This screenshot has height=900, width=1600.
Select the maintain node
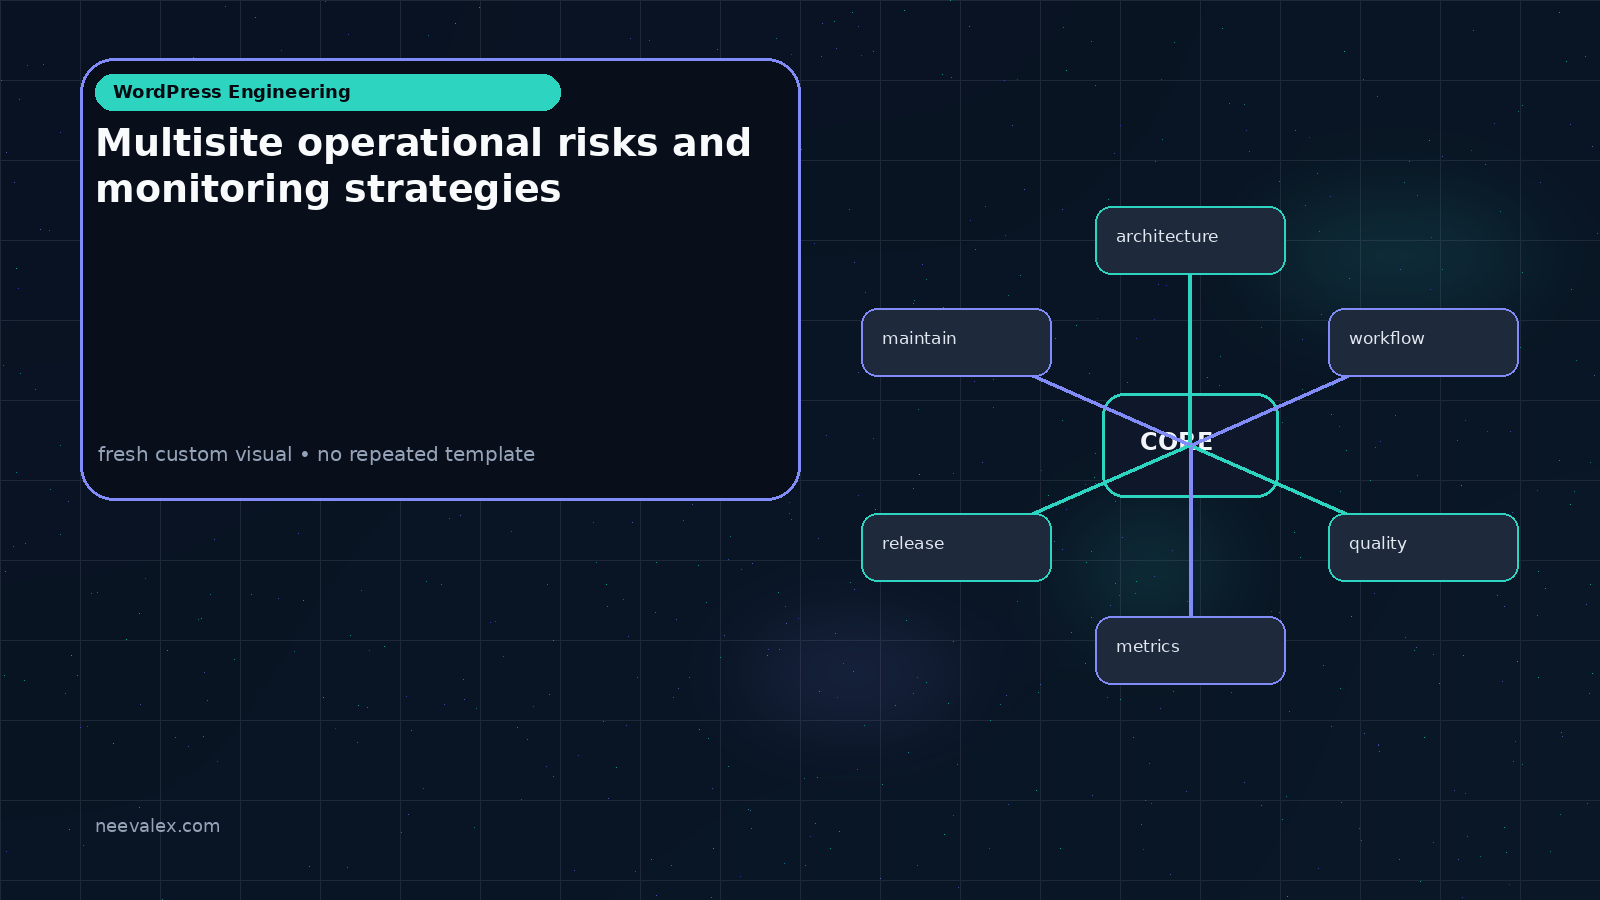coord(956,342)
